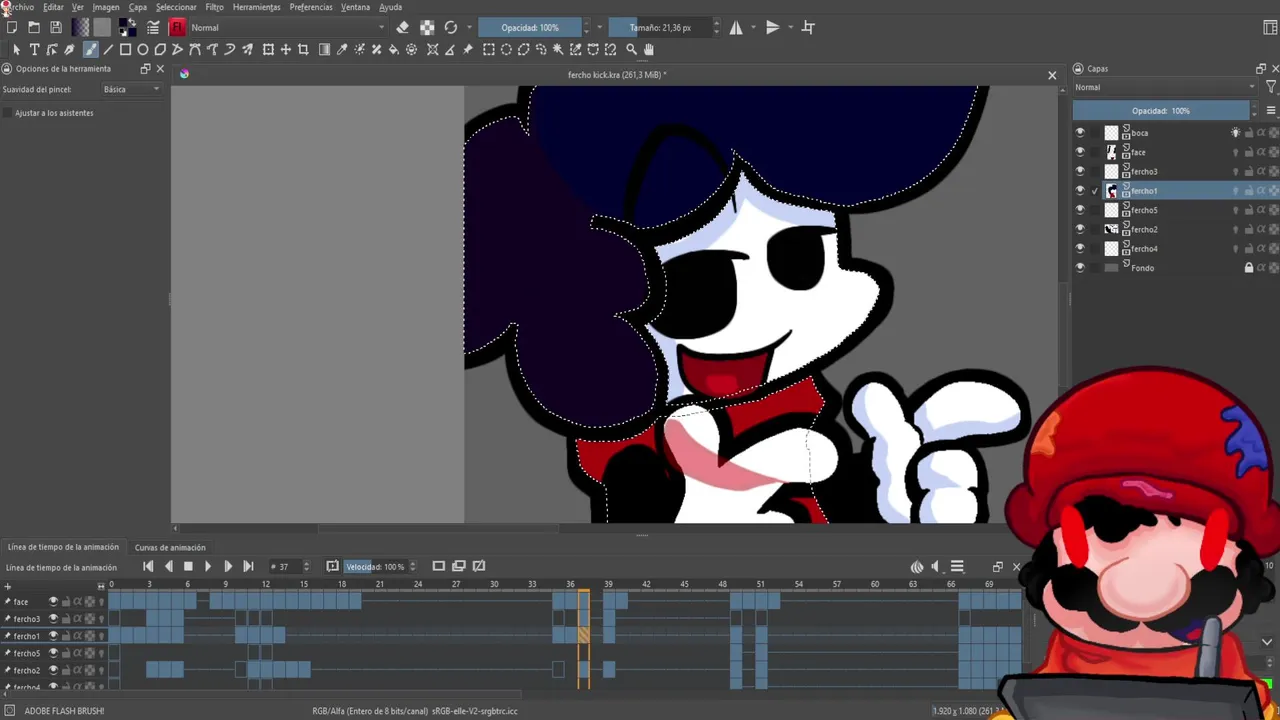Image resolution: width=1280 pixels, height=720 pixels.
Task: Open 'Suavidad del pincel' Básica dropdown
Action: (x=131, y=89)
